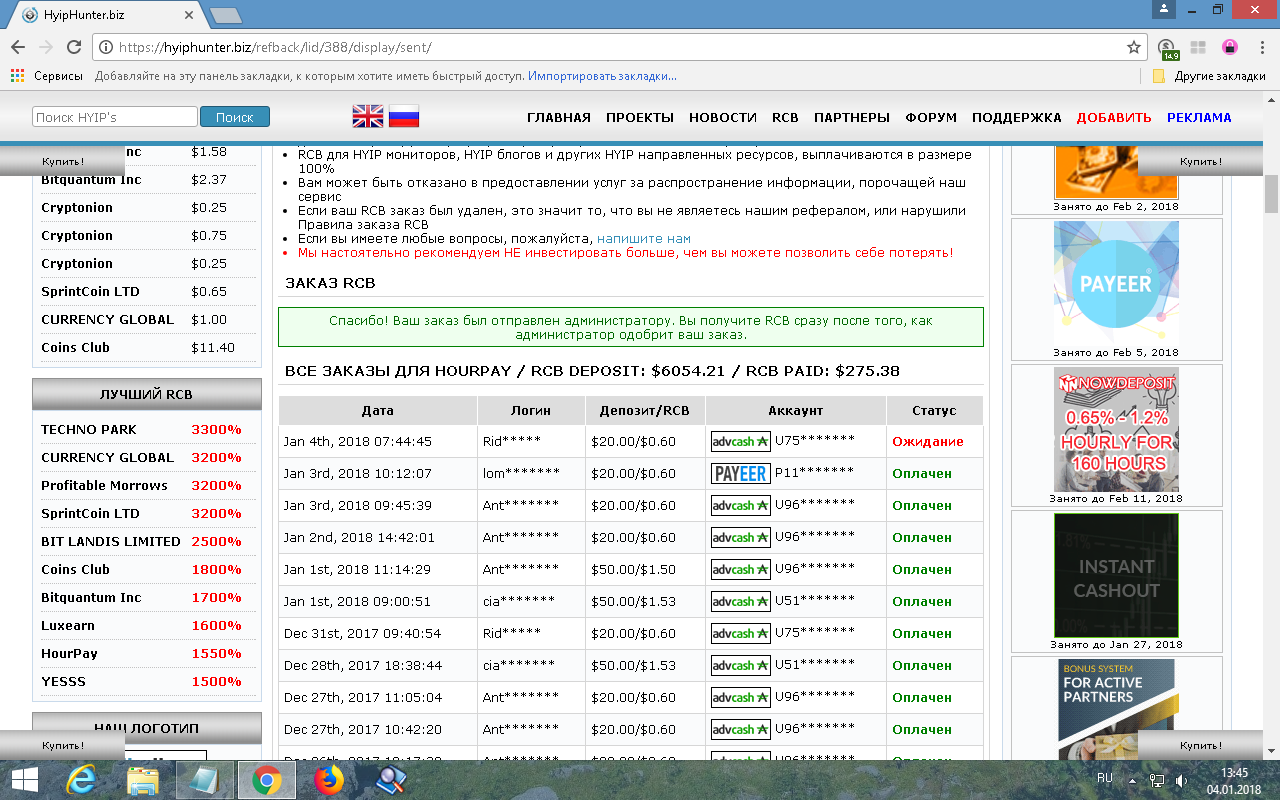
Task: Reload the current page
Action: click(74, 47)
